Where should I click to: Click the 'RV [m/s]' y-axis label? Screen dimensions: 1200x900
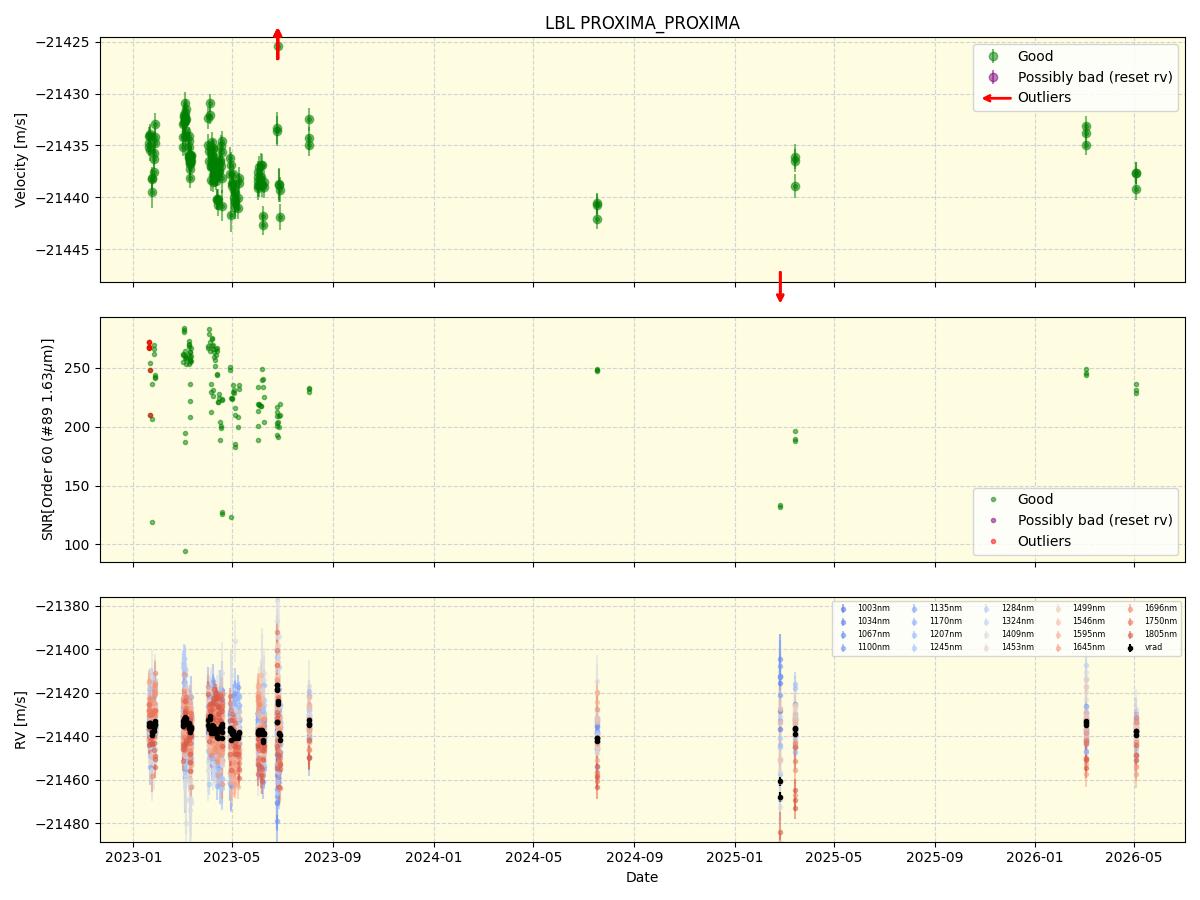click(x=21, y=720)
